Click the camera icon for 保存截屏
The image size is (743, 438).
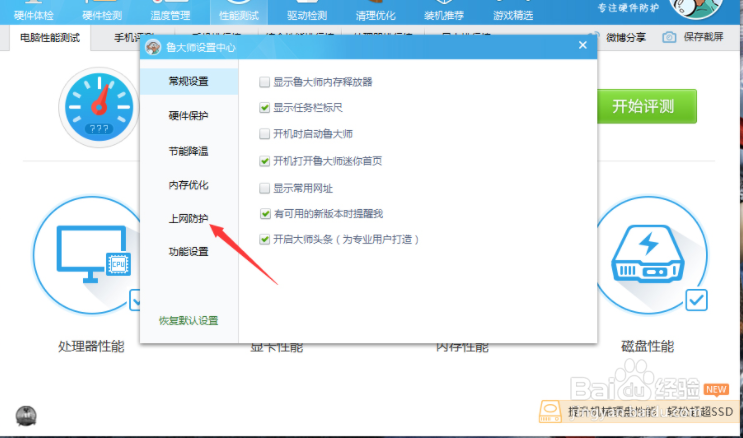pos(669,37)
